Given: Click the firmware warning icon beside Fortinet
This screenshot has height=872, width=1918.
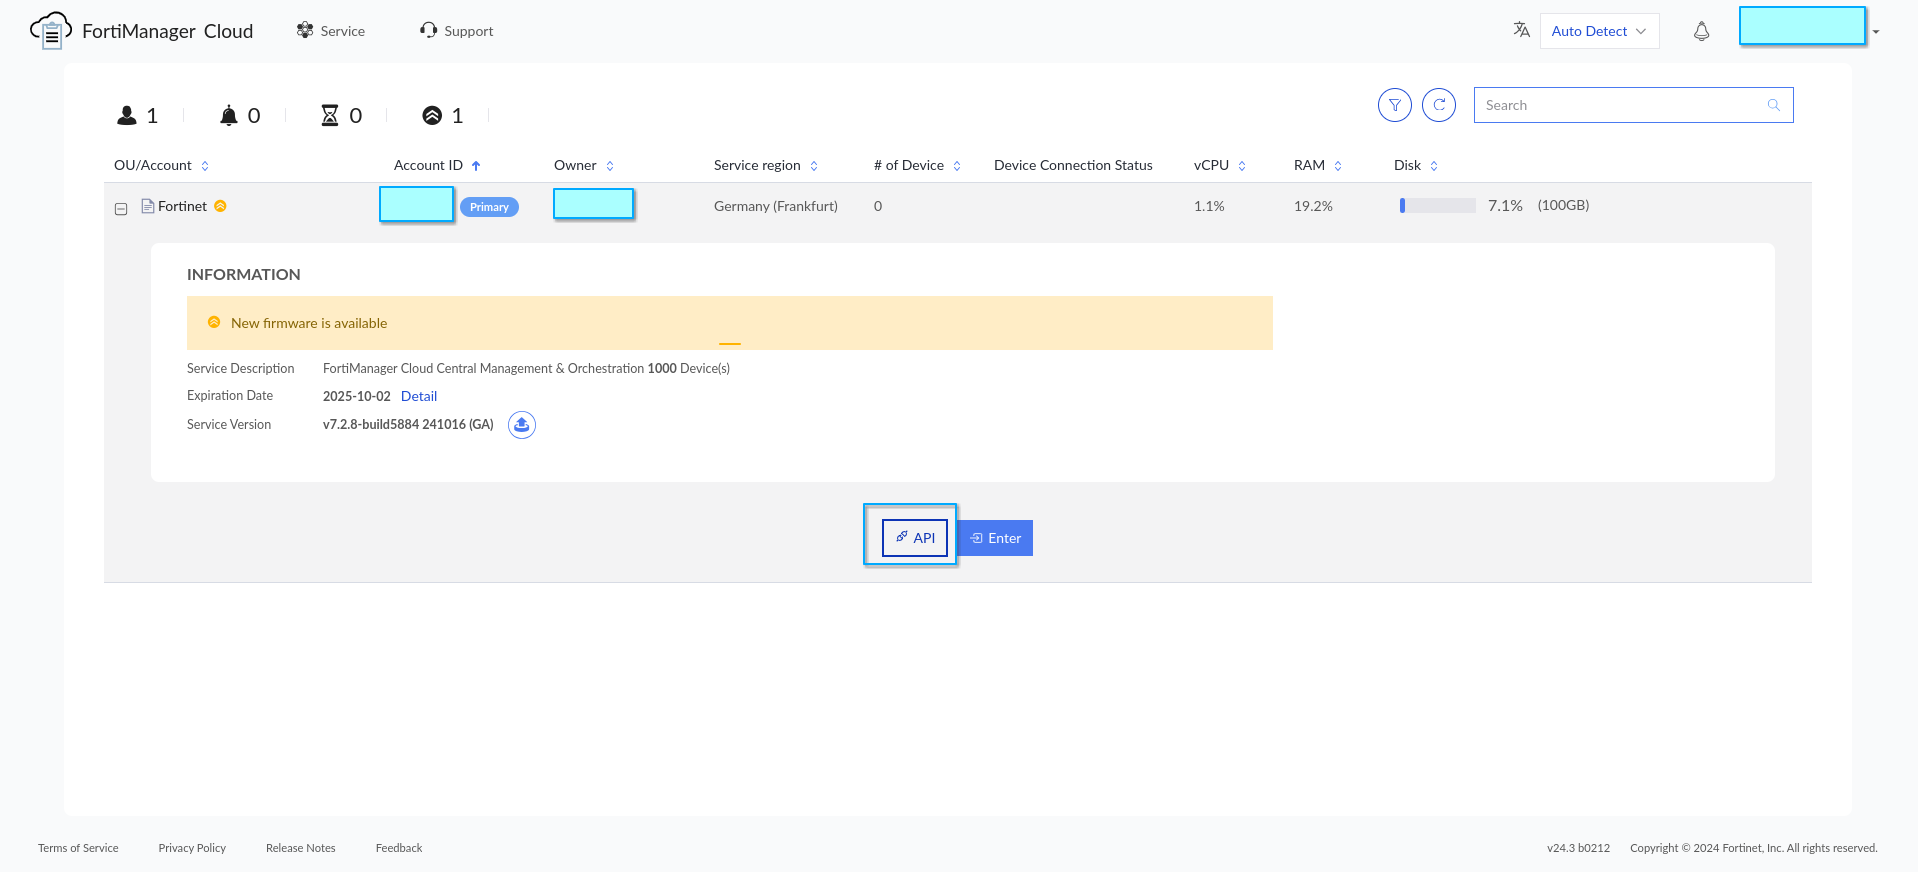Looking at the screenshot, I should 220,206.
